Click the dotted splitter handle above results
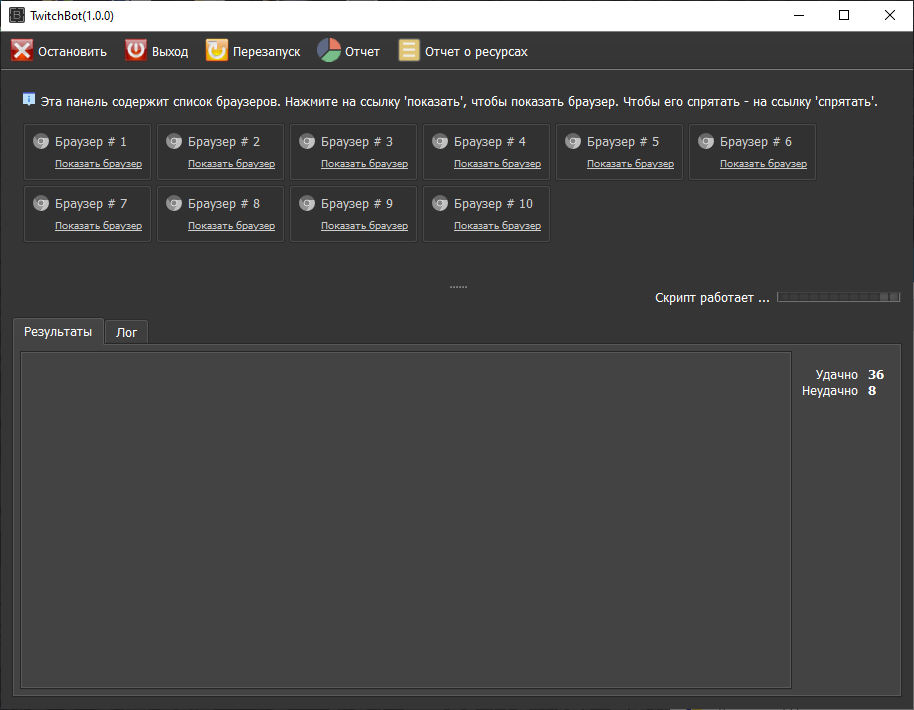The height and width of the screenshot is (710, 914). 458,287
